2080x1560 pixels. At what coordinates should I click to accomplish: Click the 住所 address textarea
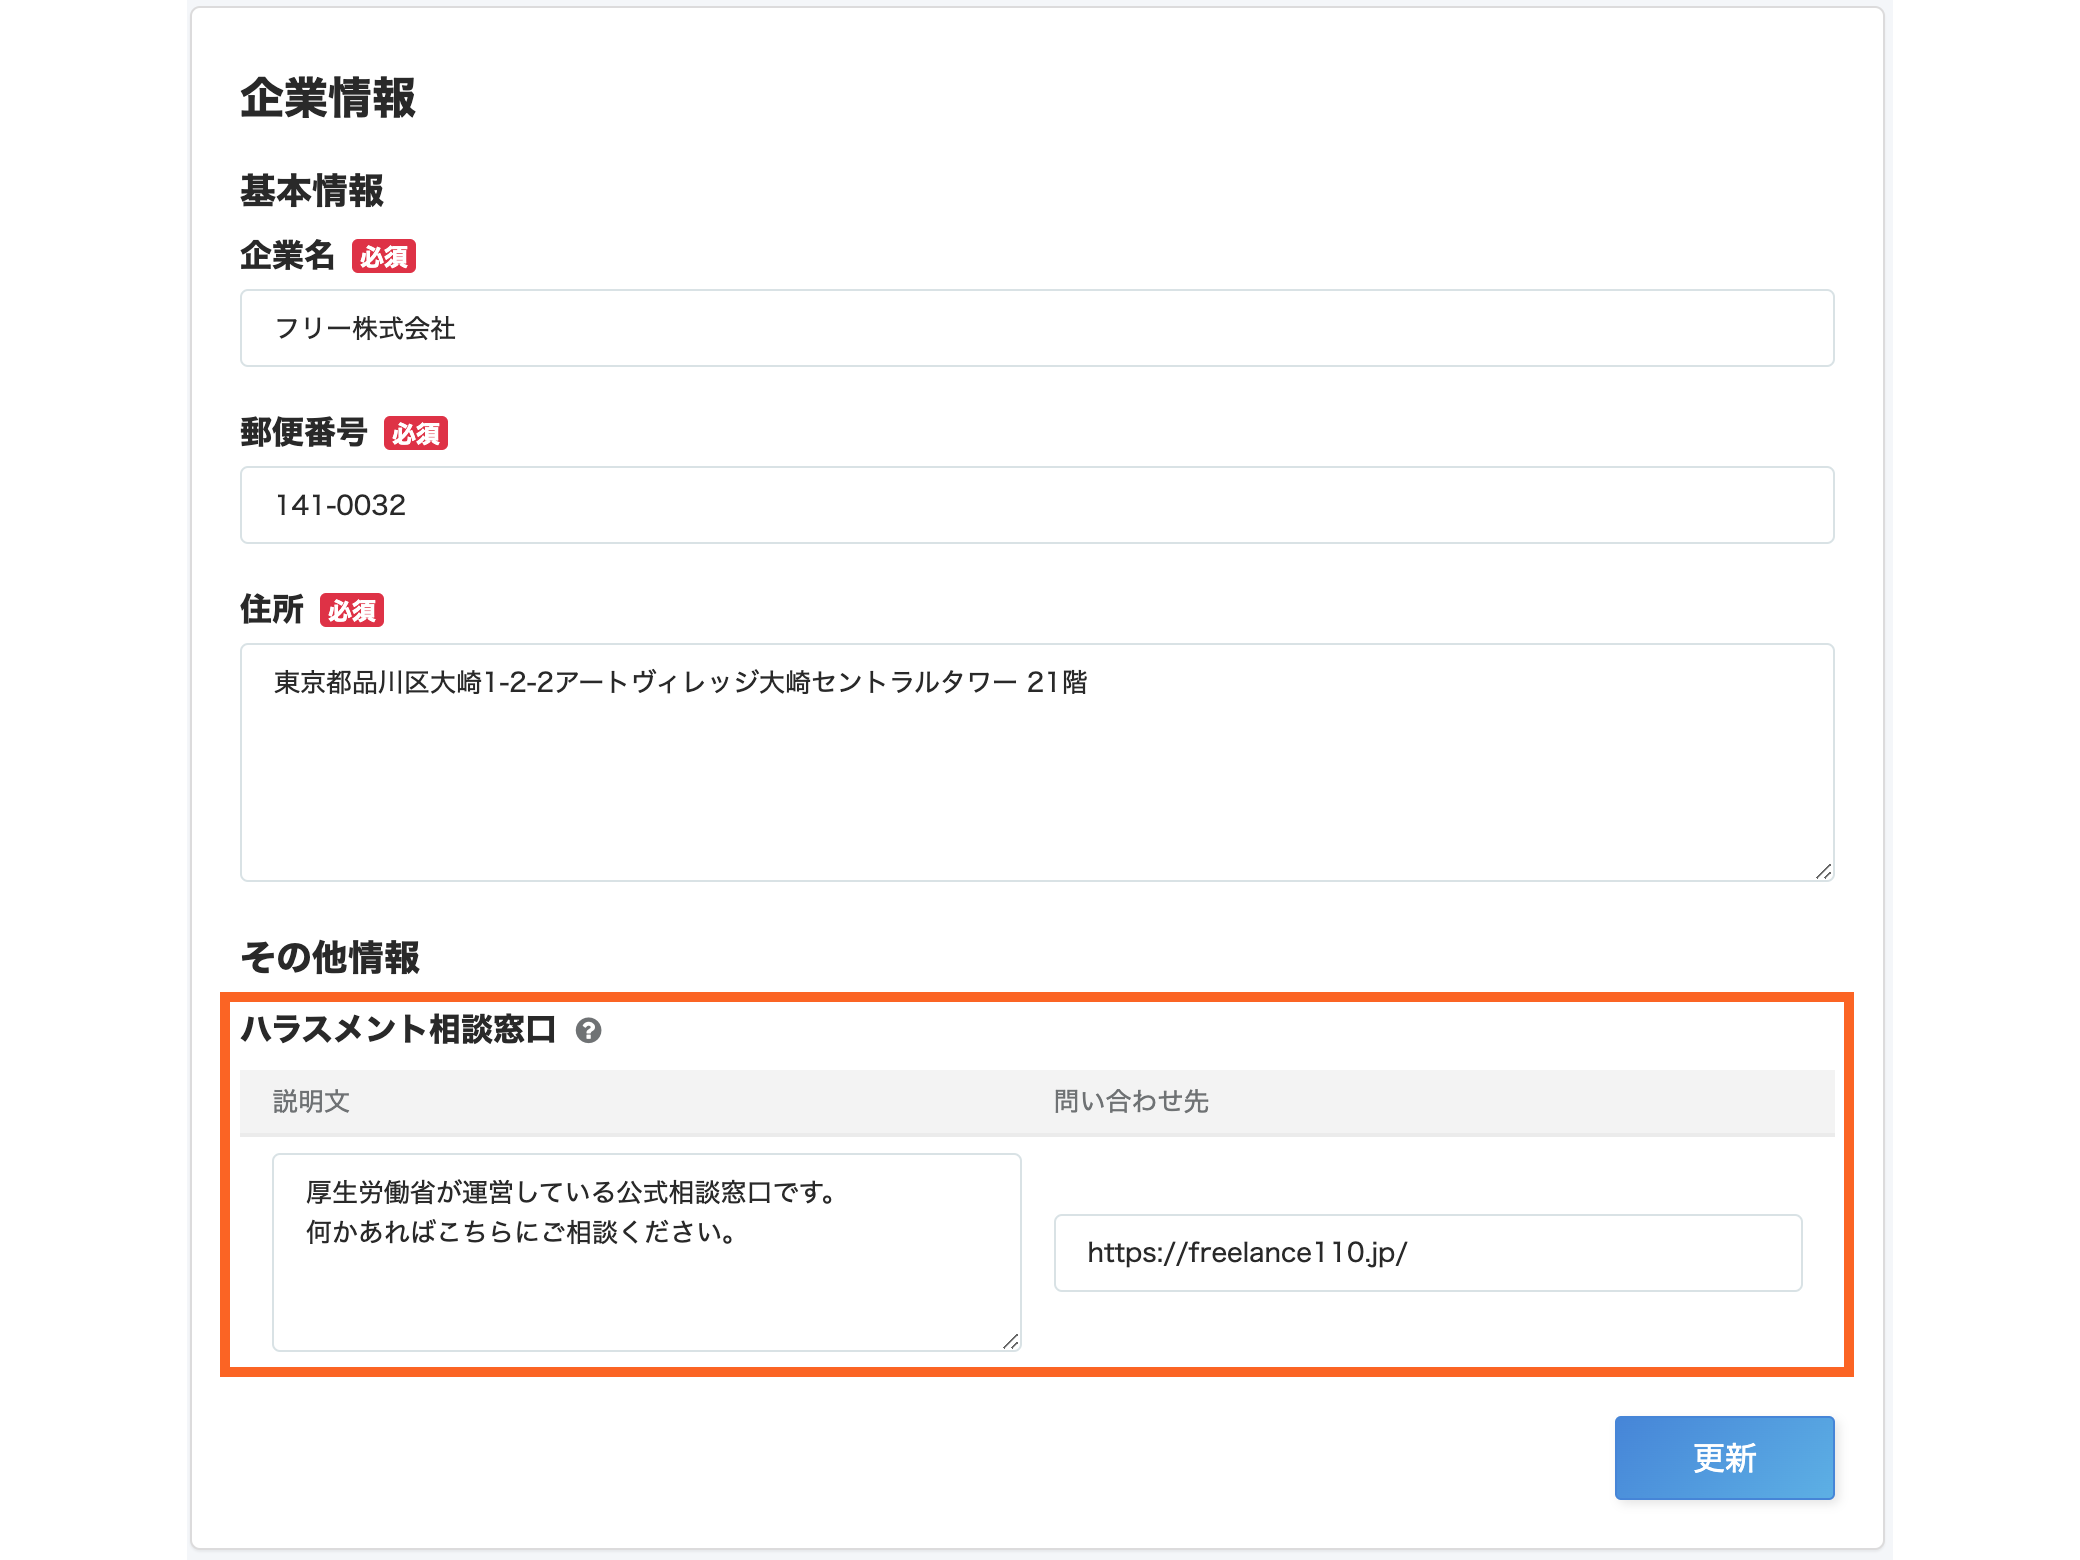[x=1037, y=762]
